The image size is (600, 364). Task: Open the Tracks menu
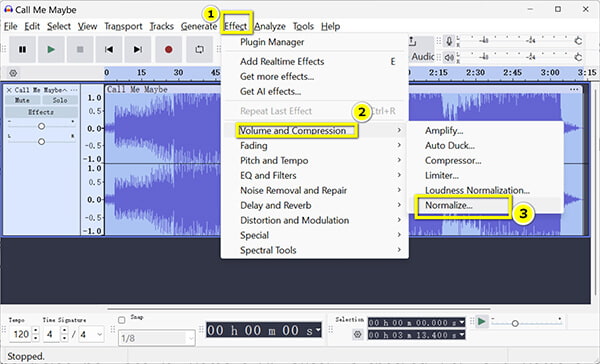point(161,26)
